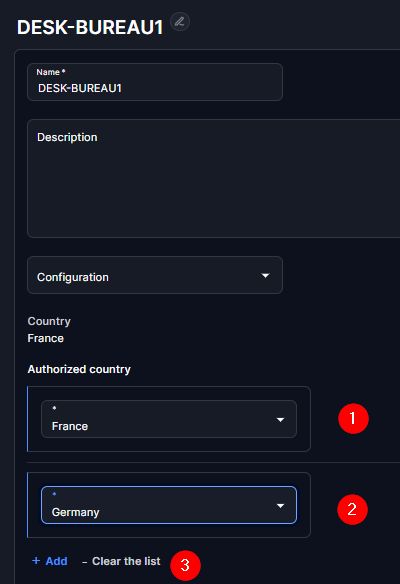This screenshot has height=584, width=400.
Task: Click the pencil edit icon beside DESK-BUREAU1 title
Action: [x=180, y=22]
